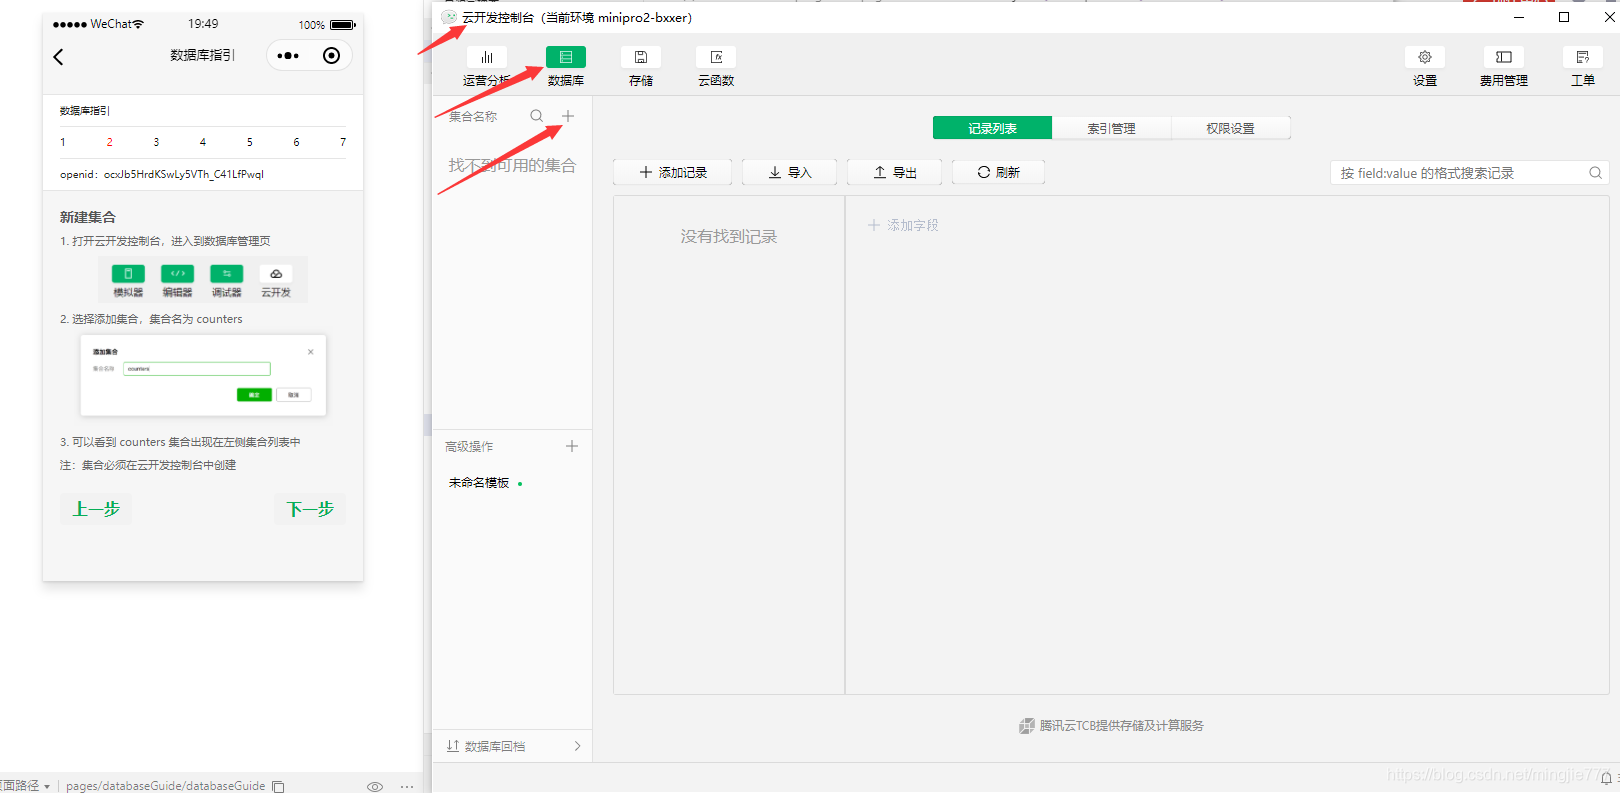1620x793 pixels.
Task: Select step 6 in database guide
Action: tap(296, 142)
